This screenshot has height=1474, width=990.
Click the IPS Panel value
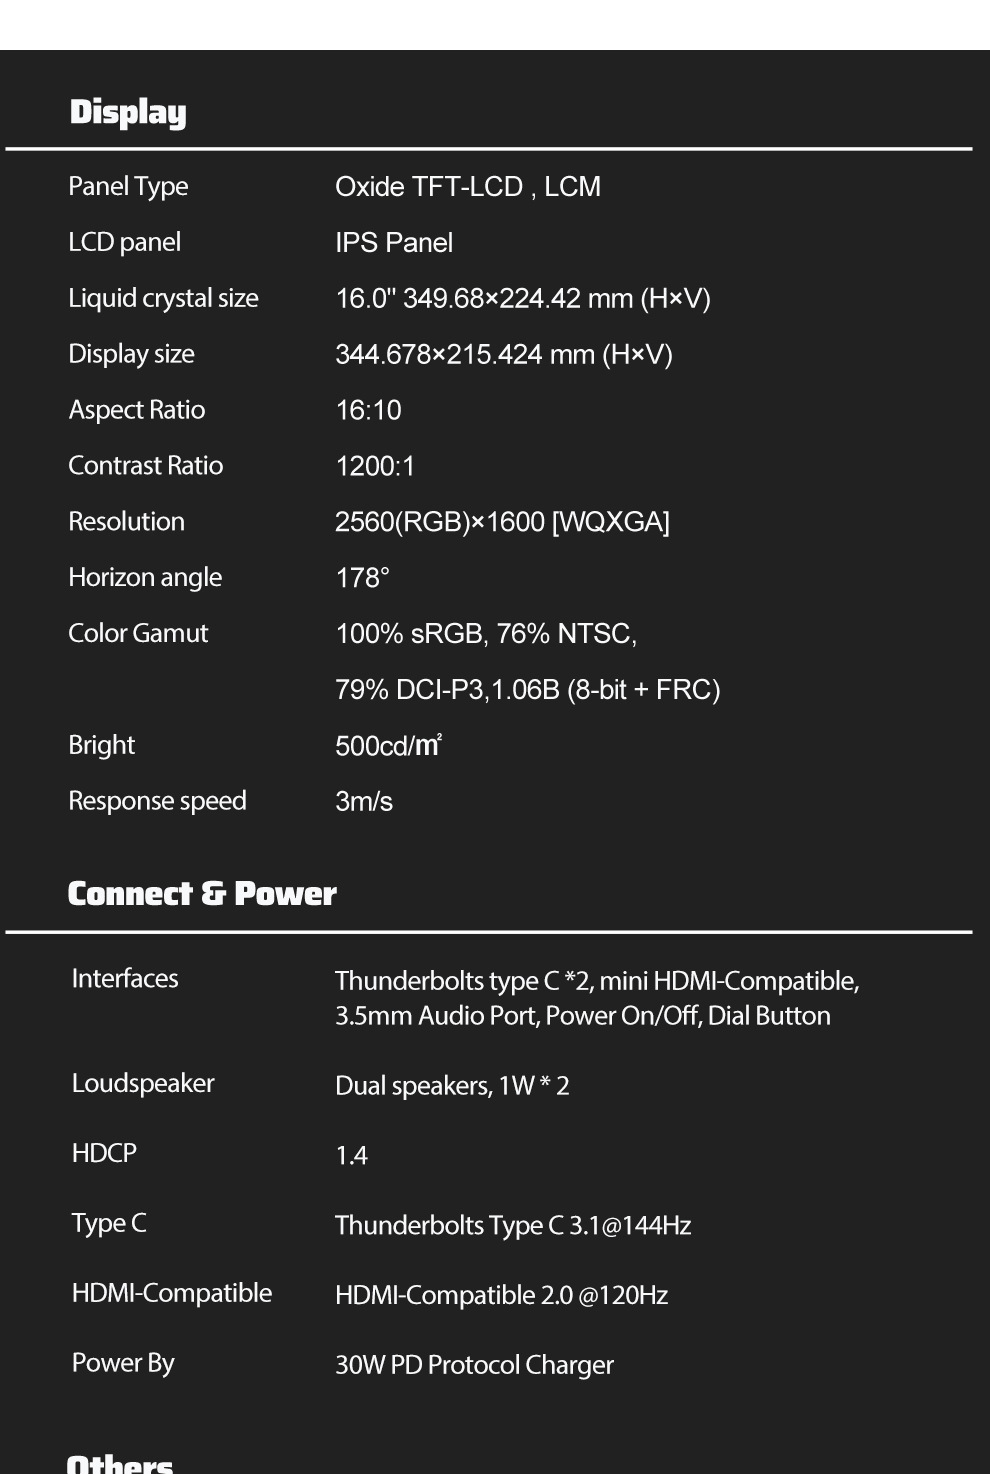click(394, 243)
